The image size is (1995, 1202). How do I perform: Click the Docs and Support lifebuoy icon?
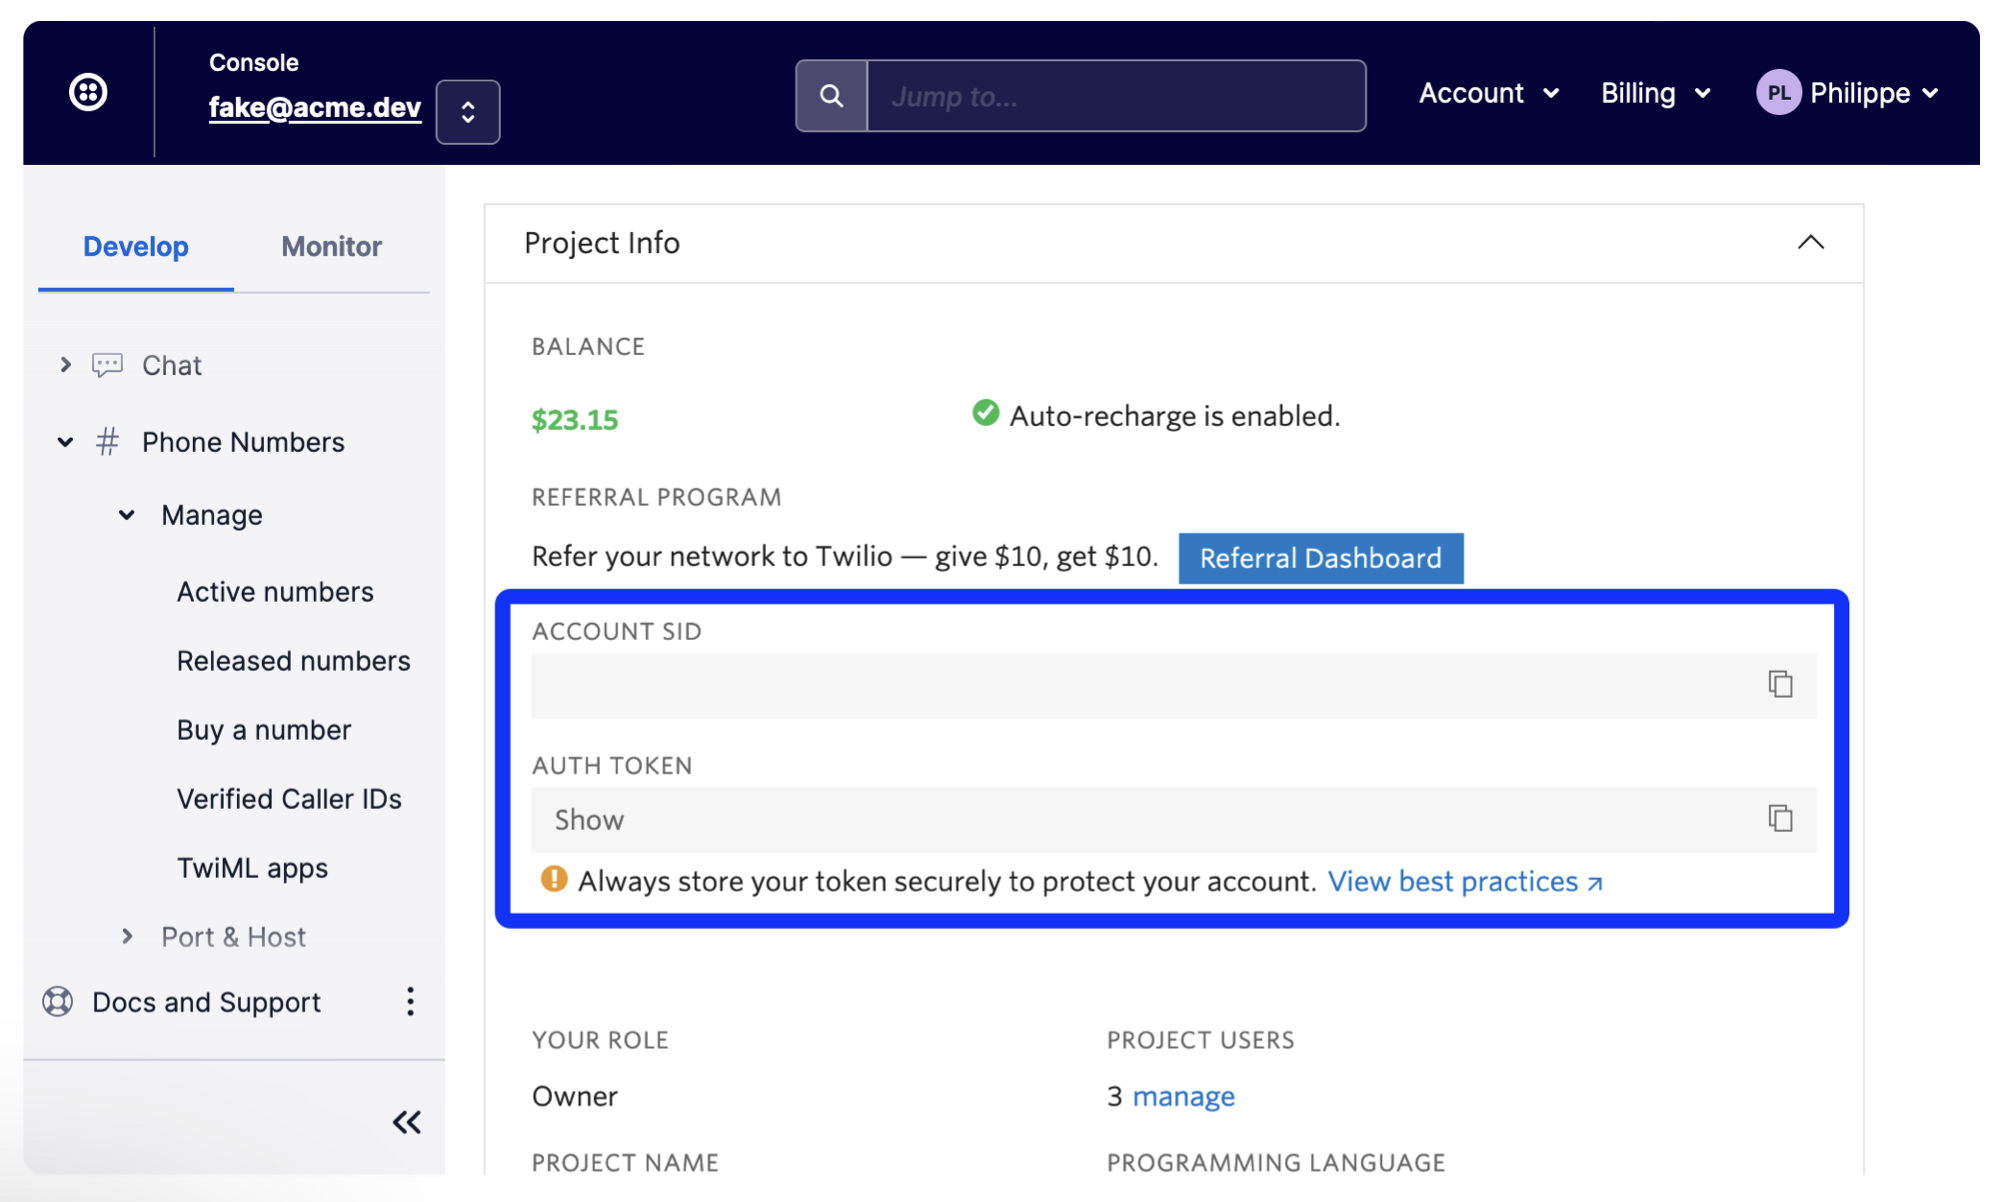tap(58, 1002)
